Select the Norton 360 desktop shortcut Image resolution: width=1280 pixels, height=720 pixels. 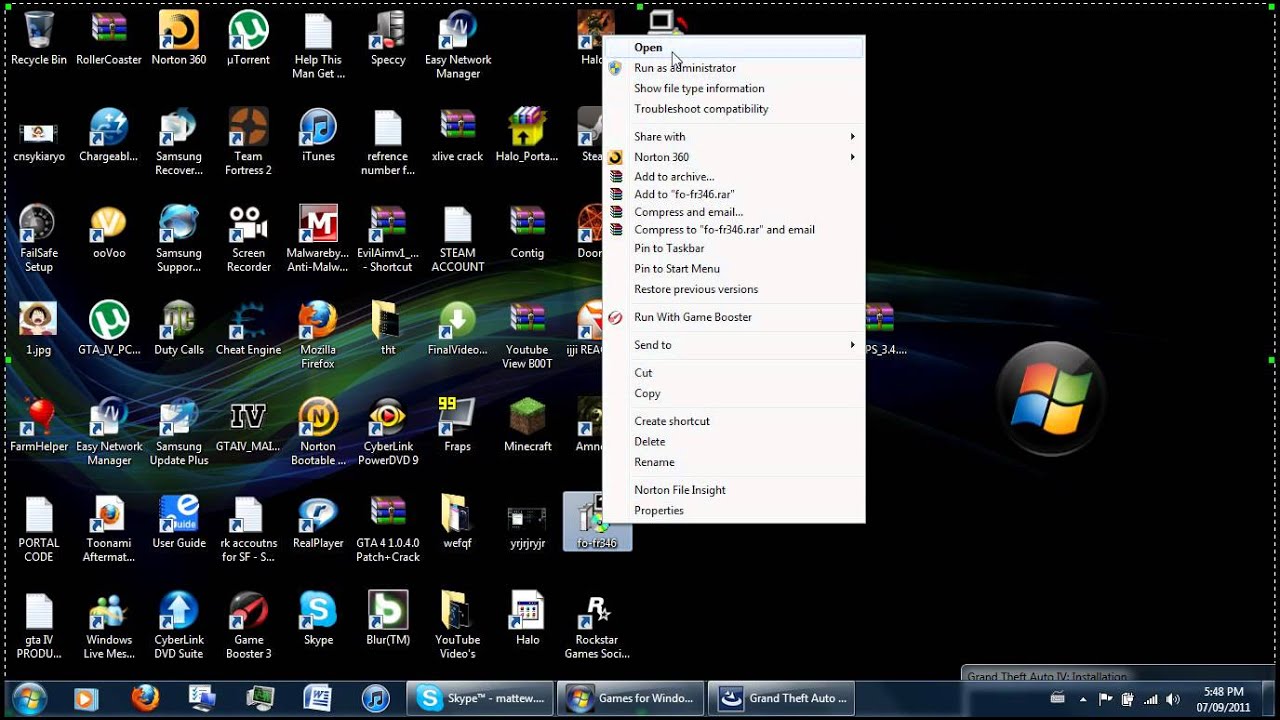pos(179,39)
